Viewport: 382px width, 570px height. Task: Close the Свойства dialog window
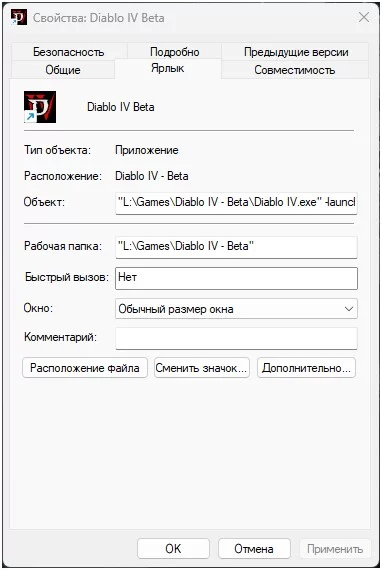(363, 17)
